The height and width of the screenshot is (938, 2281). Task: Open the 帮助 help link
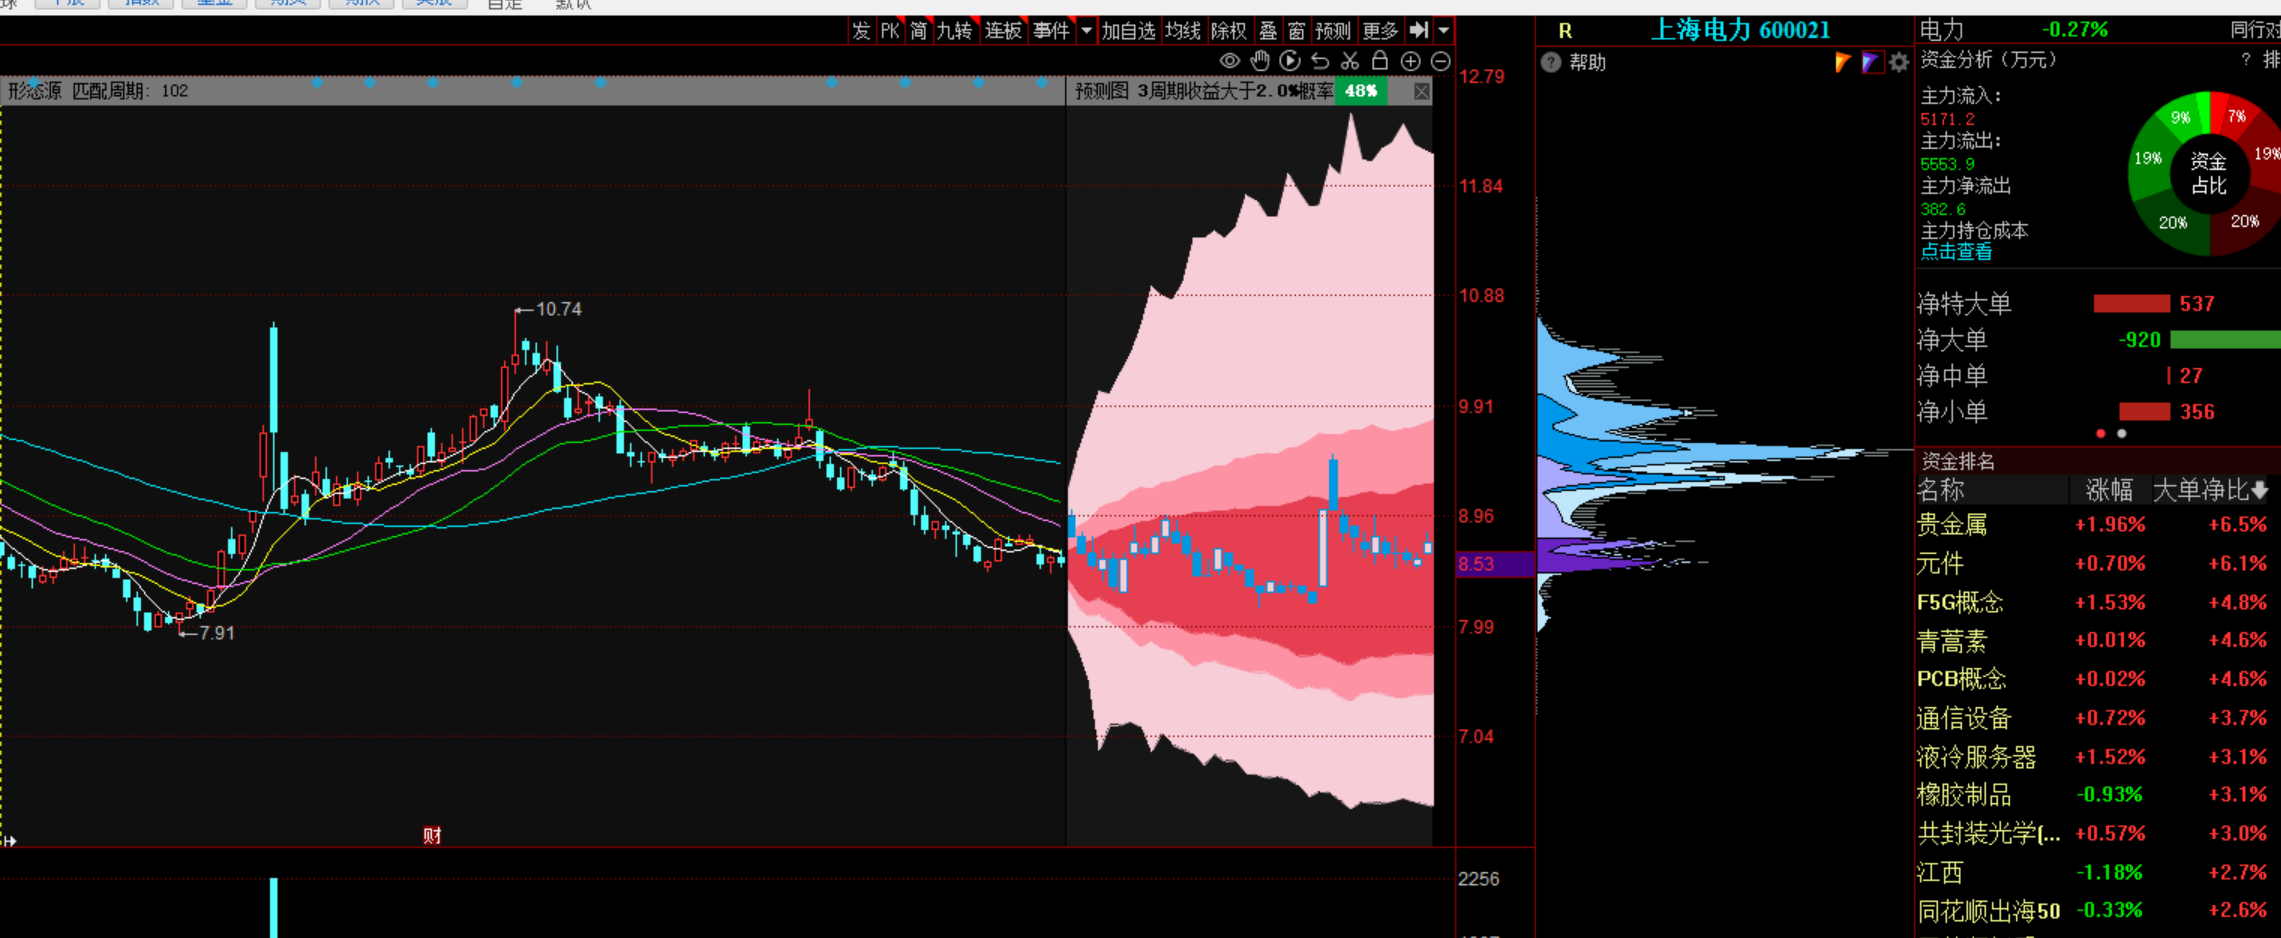pyautogui.click(x=1588, y=63)
